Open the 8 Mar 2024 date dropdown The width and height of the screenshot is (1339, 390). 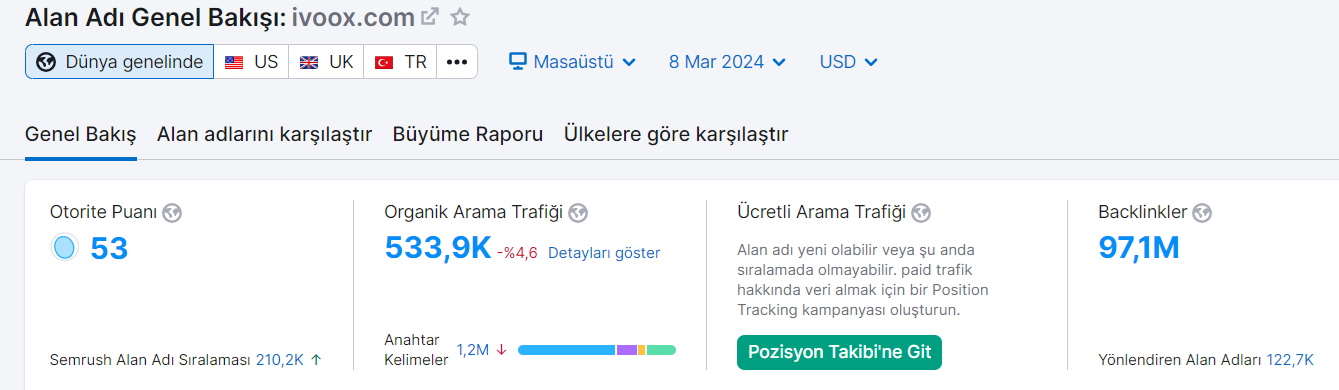coord(727,62)
